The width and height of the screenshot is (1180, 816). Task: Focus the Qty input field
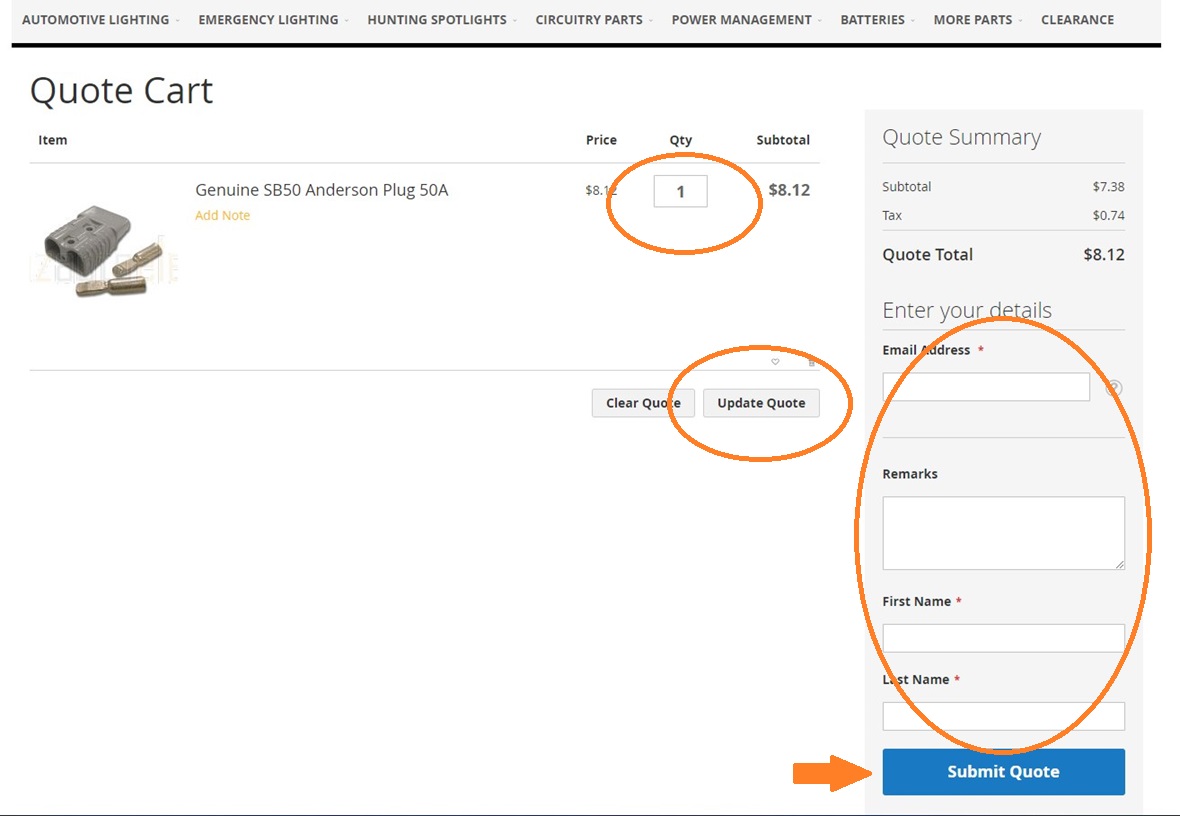tap(680, 191)
